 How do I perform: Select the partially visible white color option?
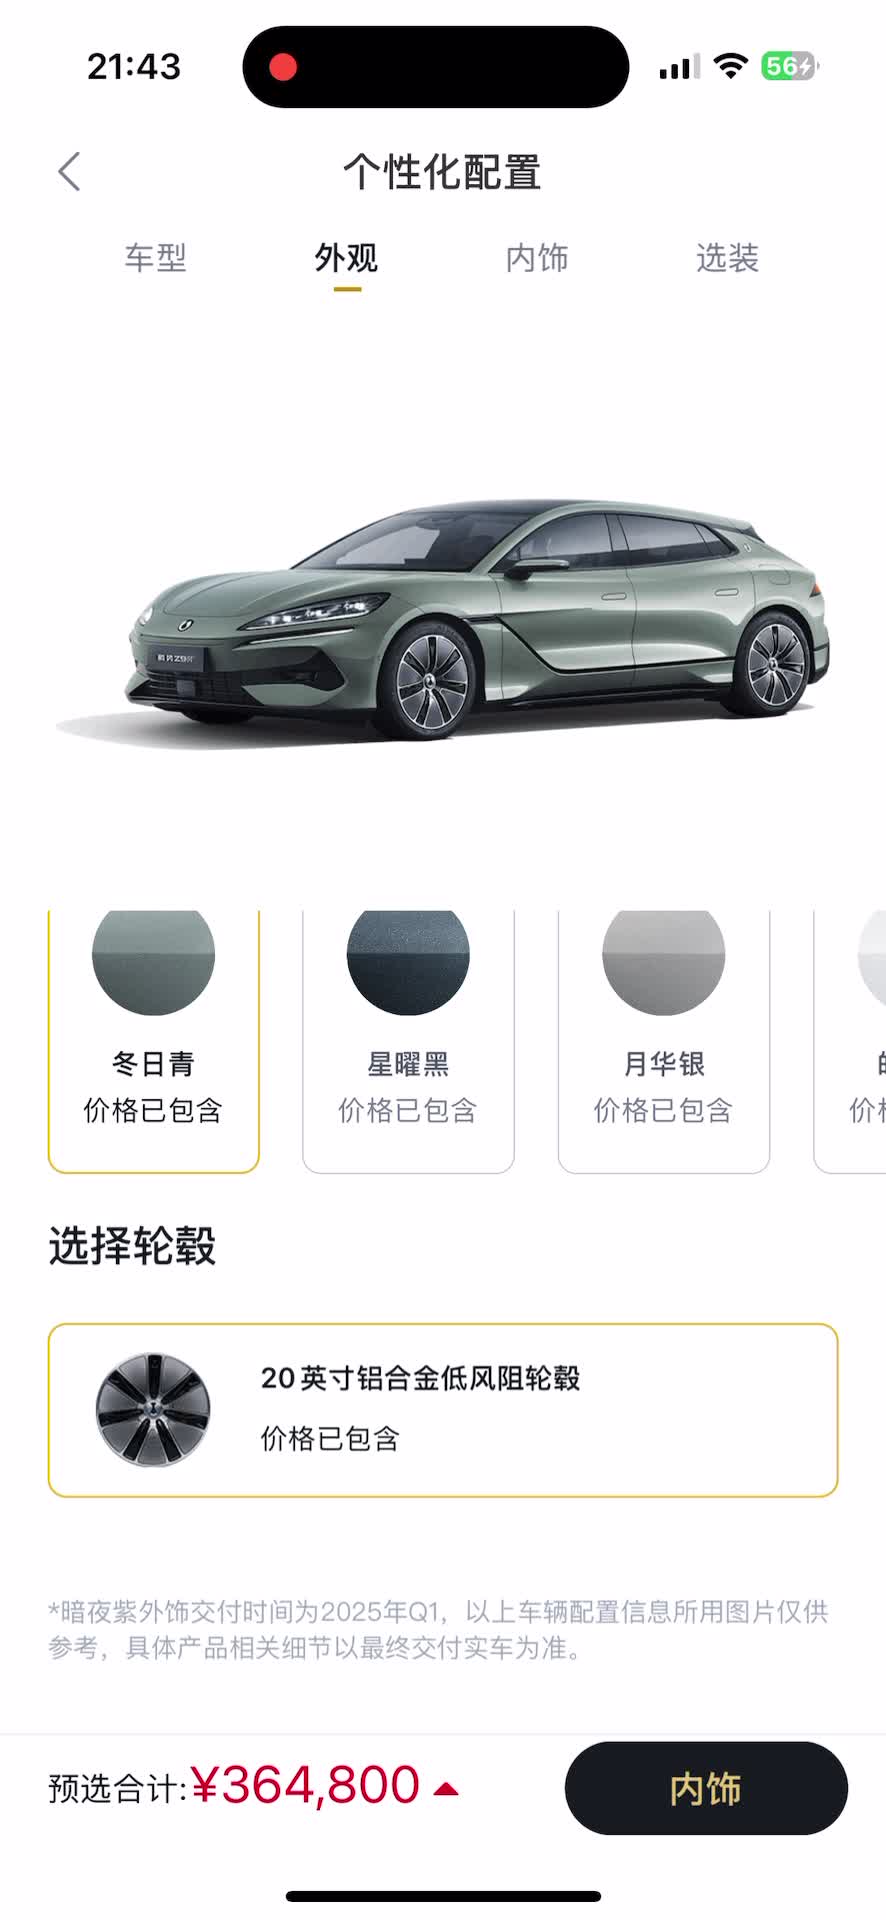tap(851, 1040)
